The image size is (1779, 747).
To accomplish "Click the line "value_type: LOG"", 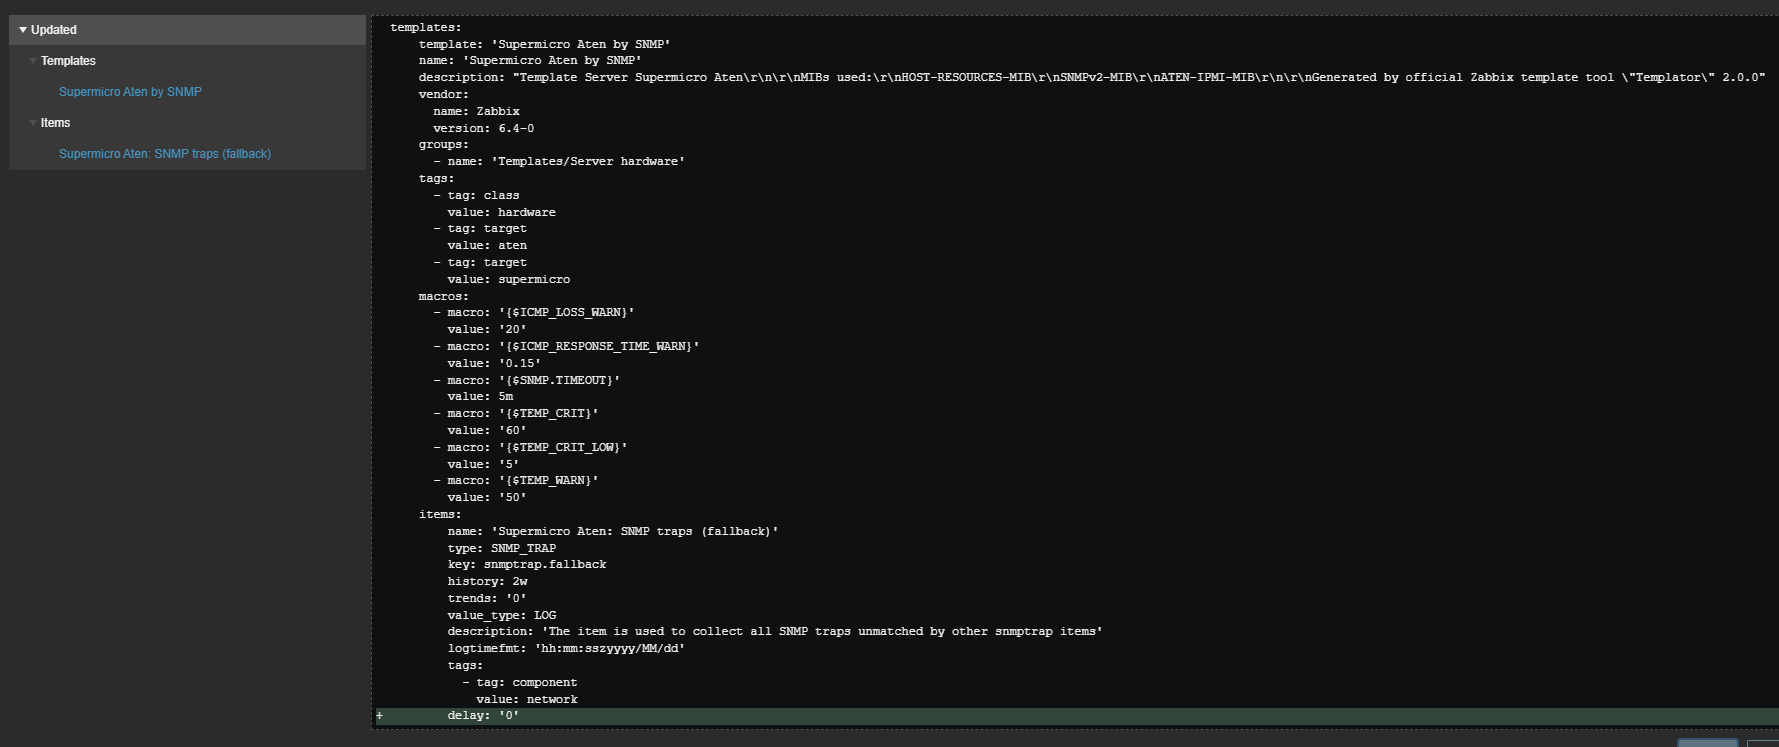I will pyautogui.click(x=502, y=615).
